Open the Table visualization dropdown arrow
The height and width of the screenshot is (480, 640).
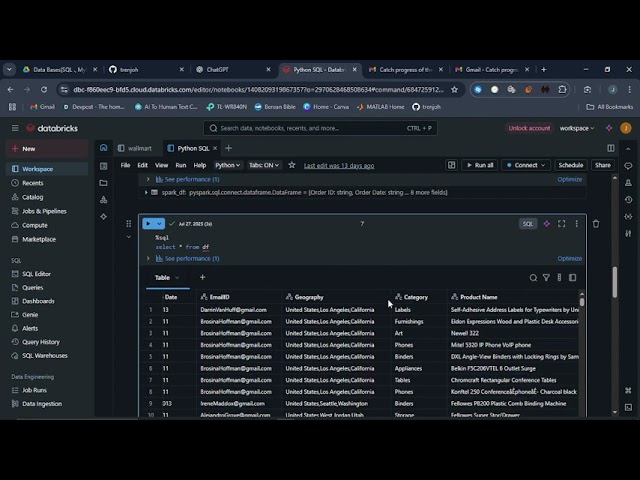(177, 278)
